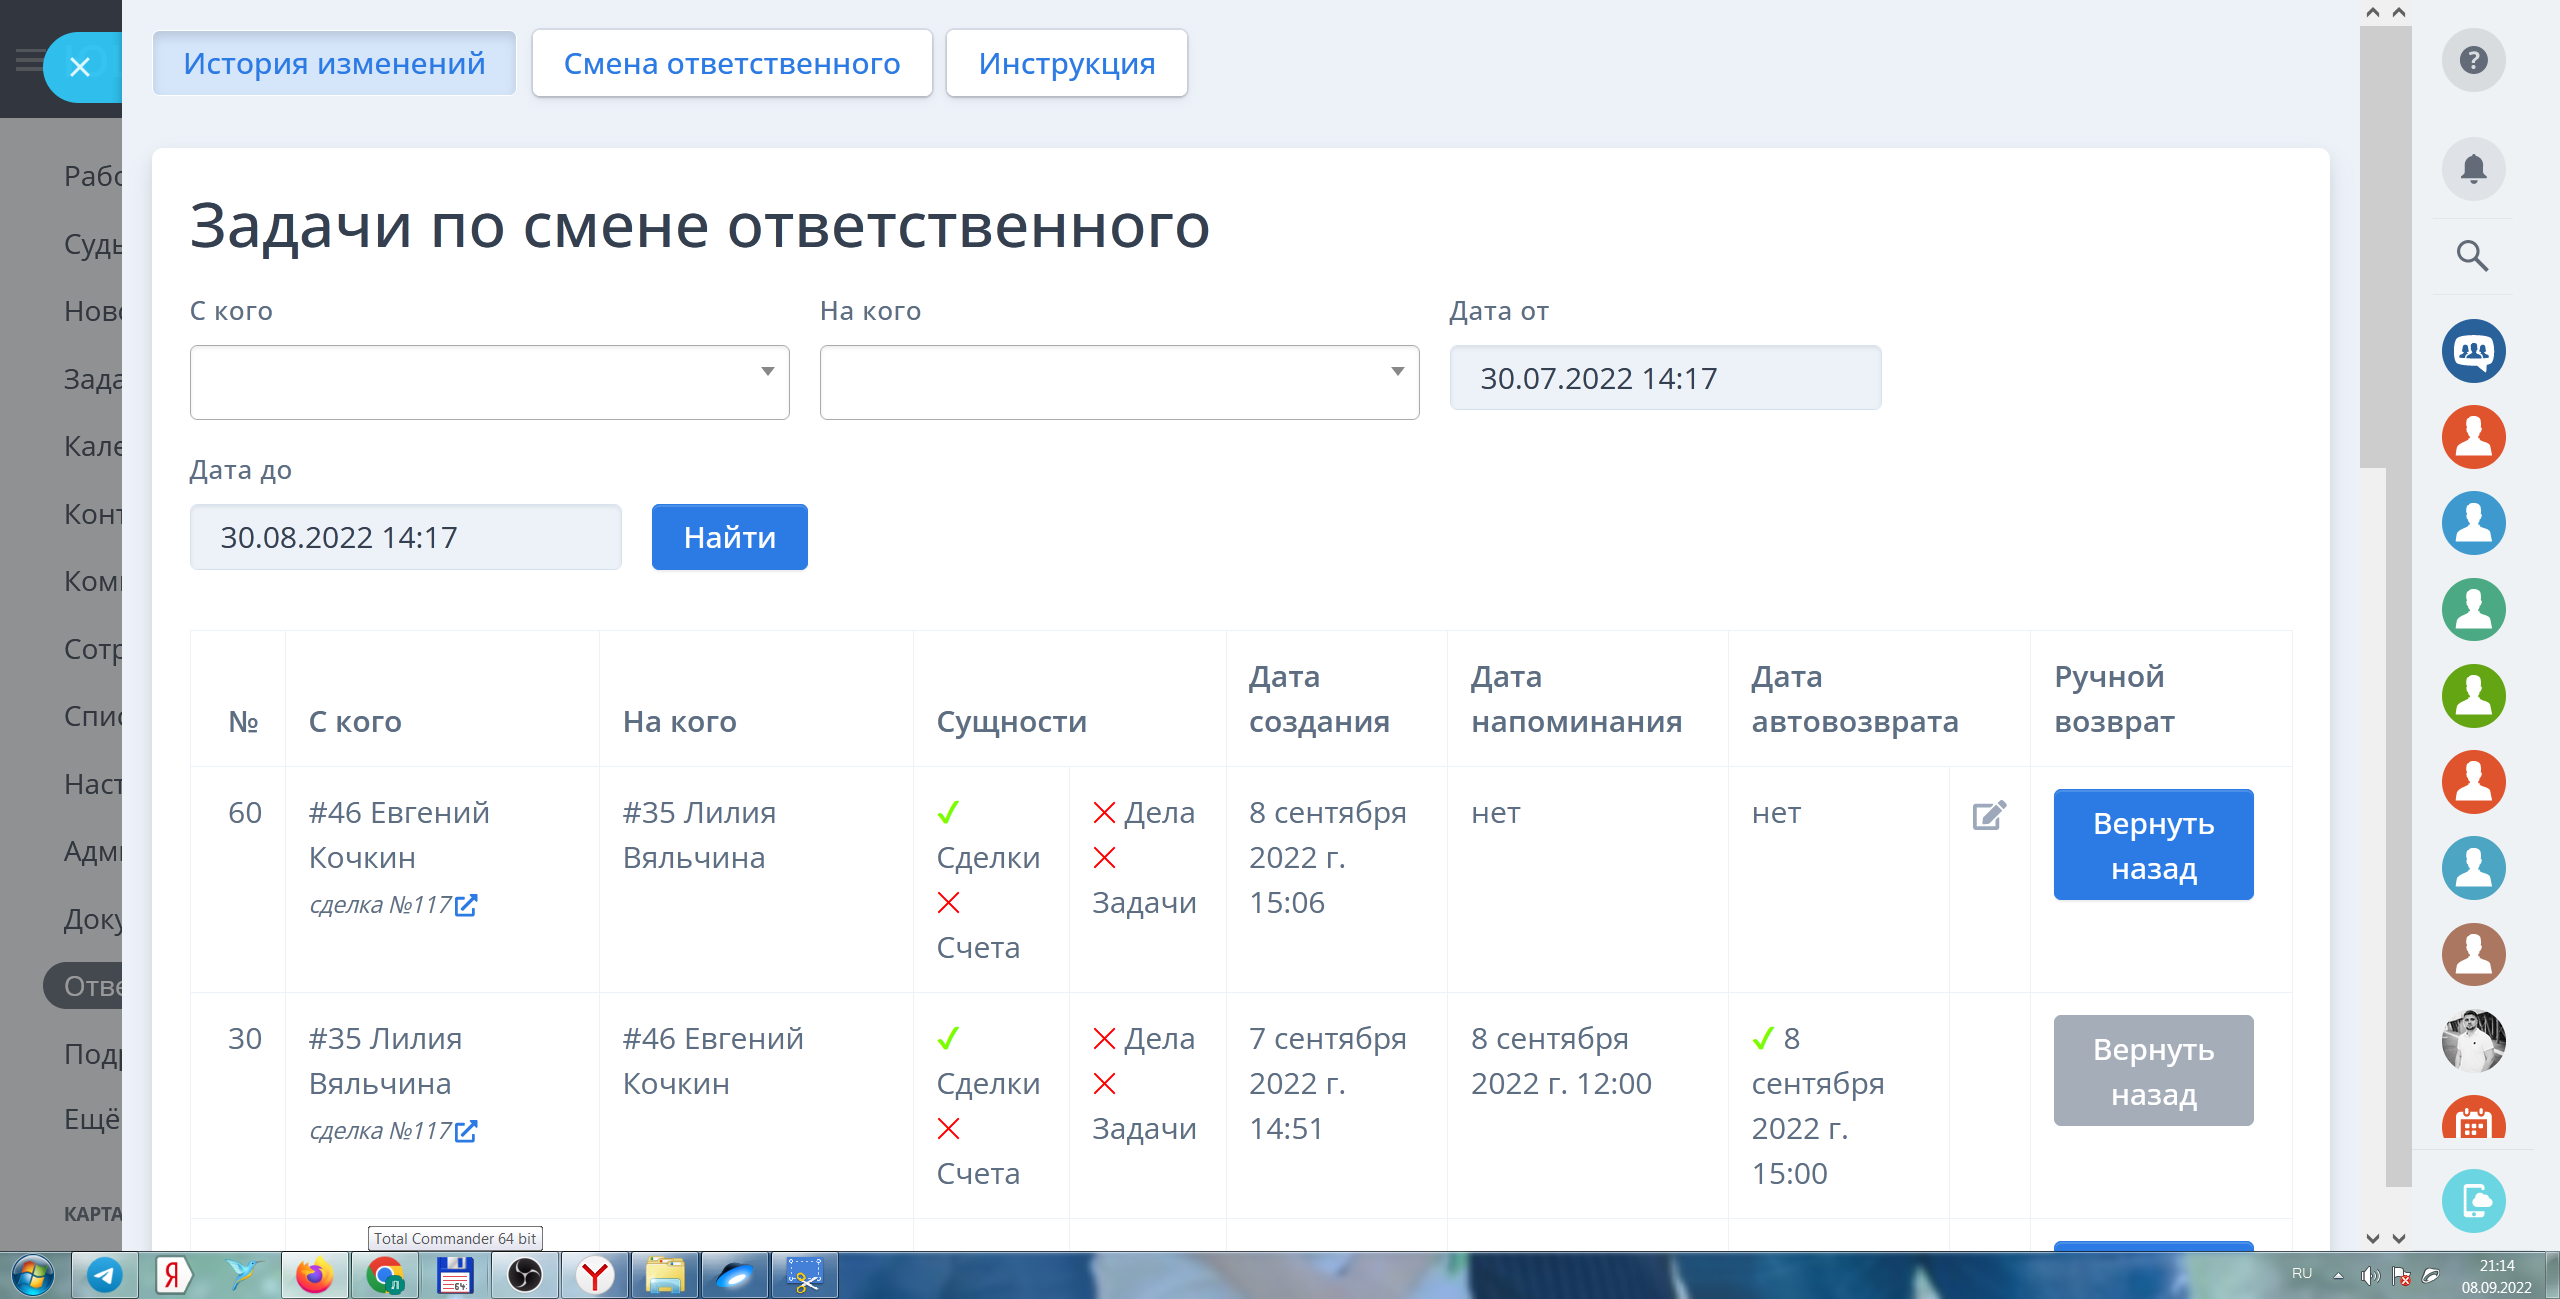Close the slider panel with X button
This screenshot has height=1299, width=2560.
[x=80, y=67]
